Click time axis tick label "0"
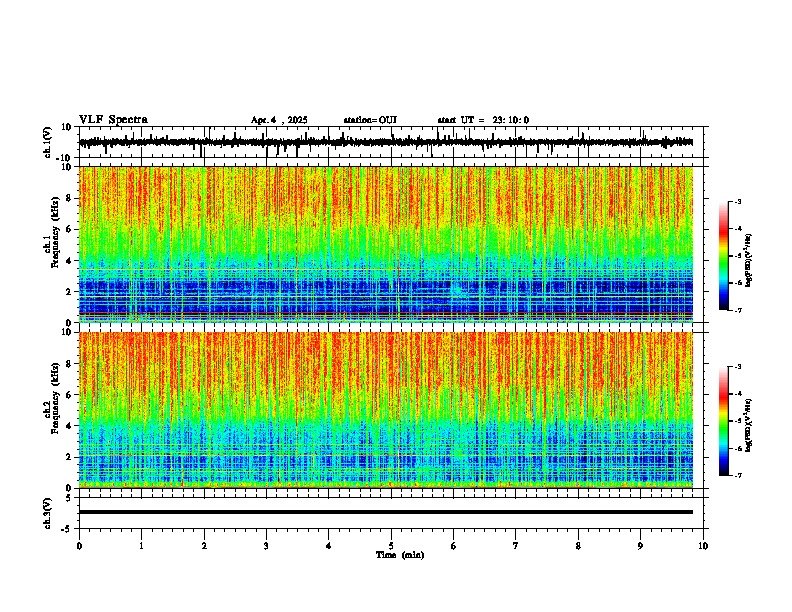Image resolution: width=792 pixels, height=612 pixels. point(79,546)
